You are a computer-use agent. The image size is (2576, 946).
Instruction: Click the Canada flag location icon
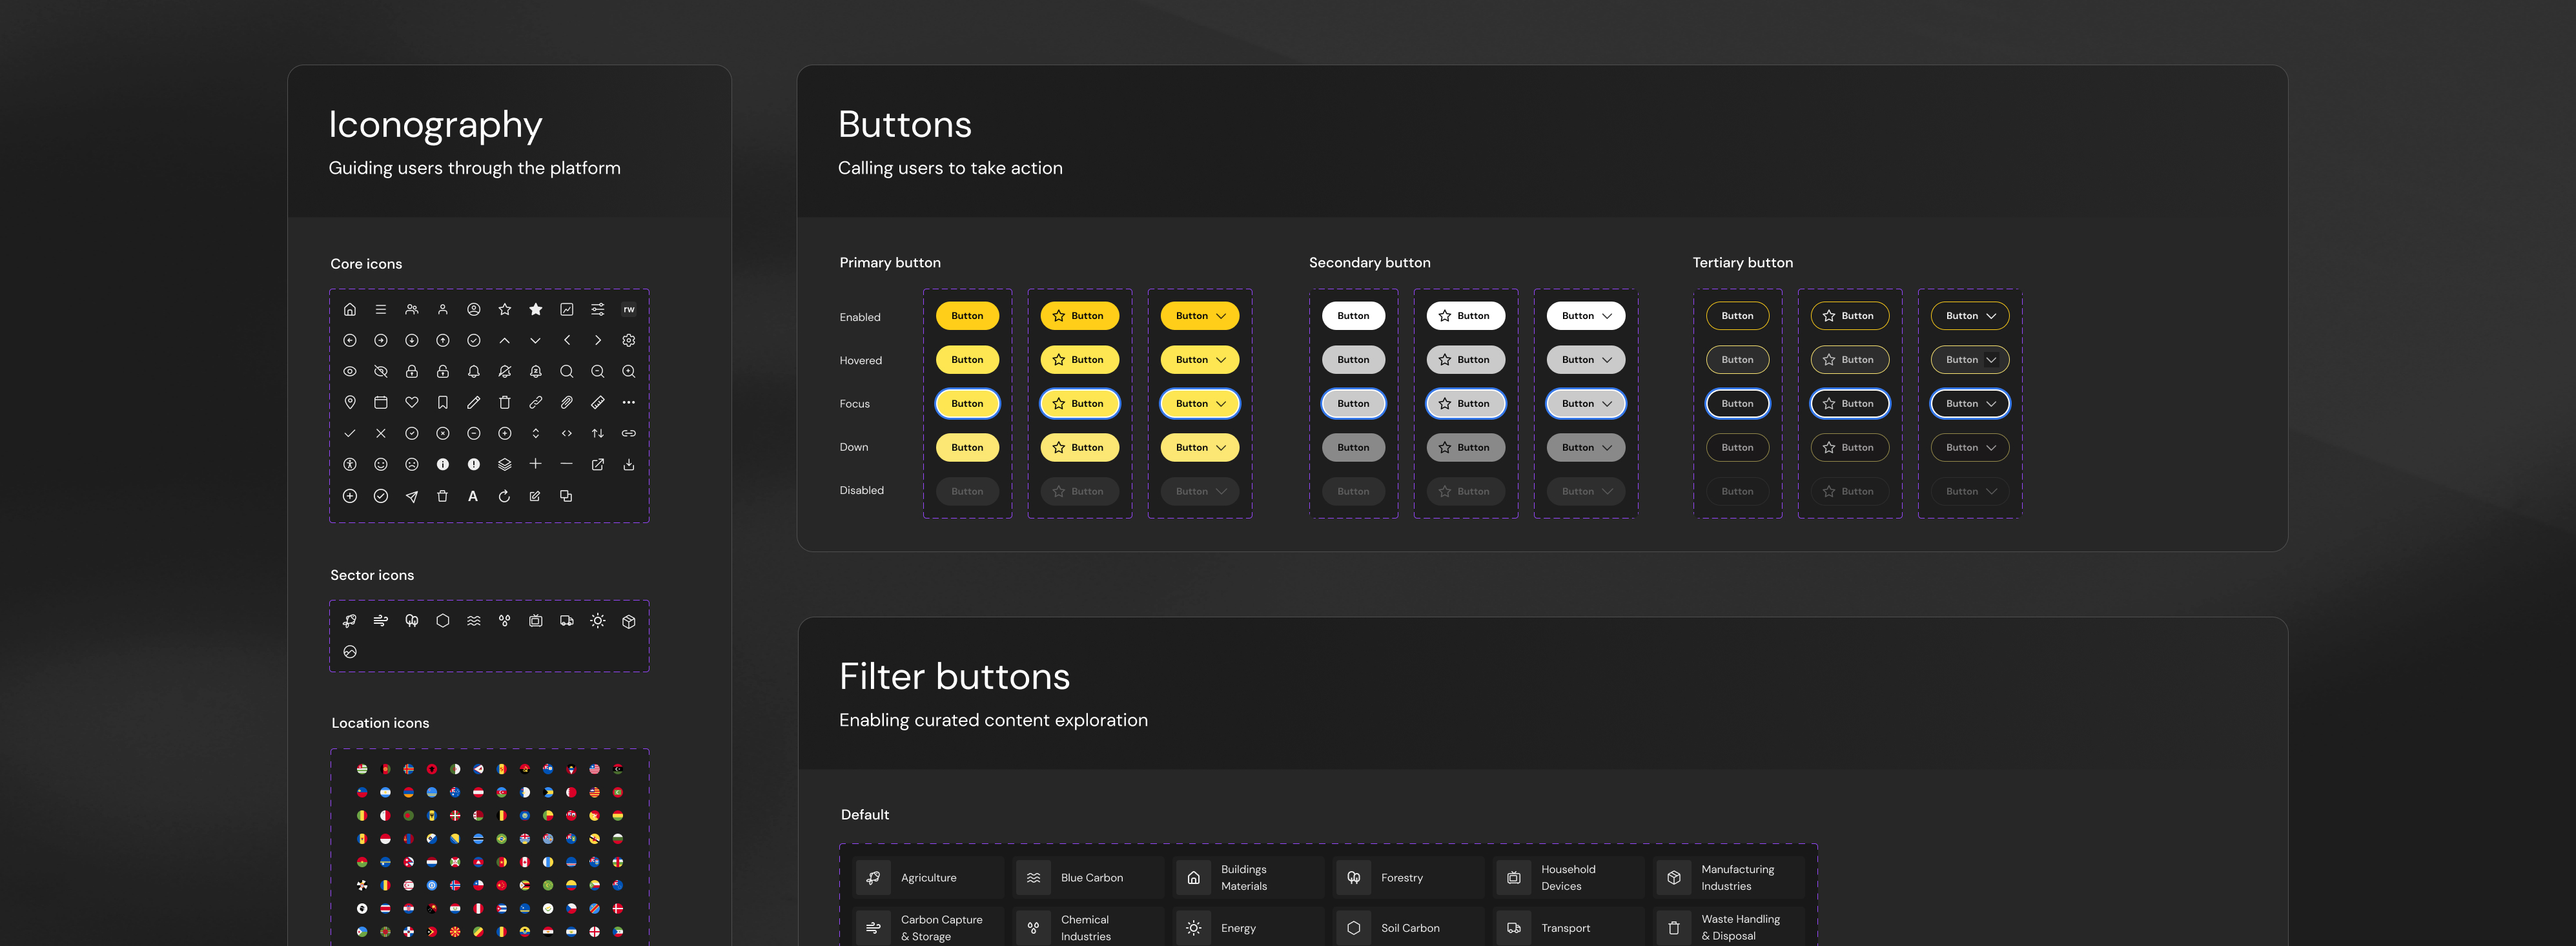point(525,862)
